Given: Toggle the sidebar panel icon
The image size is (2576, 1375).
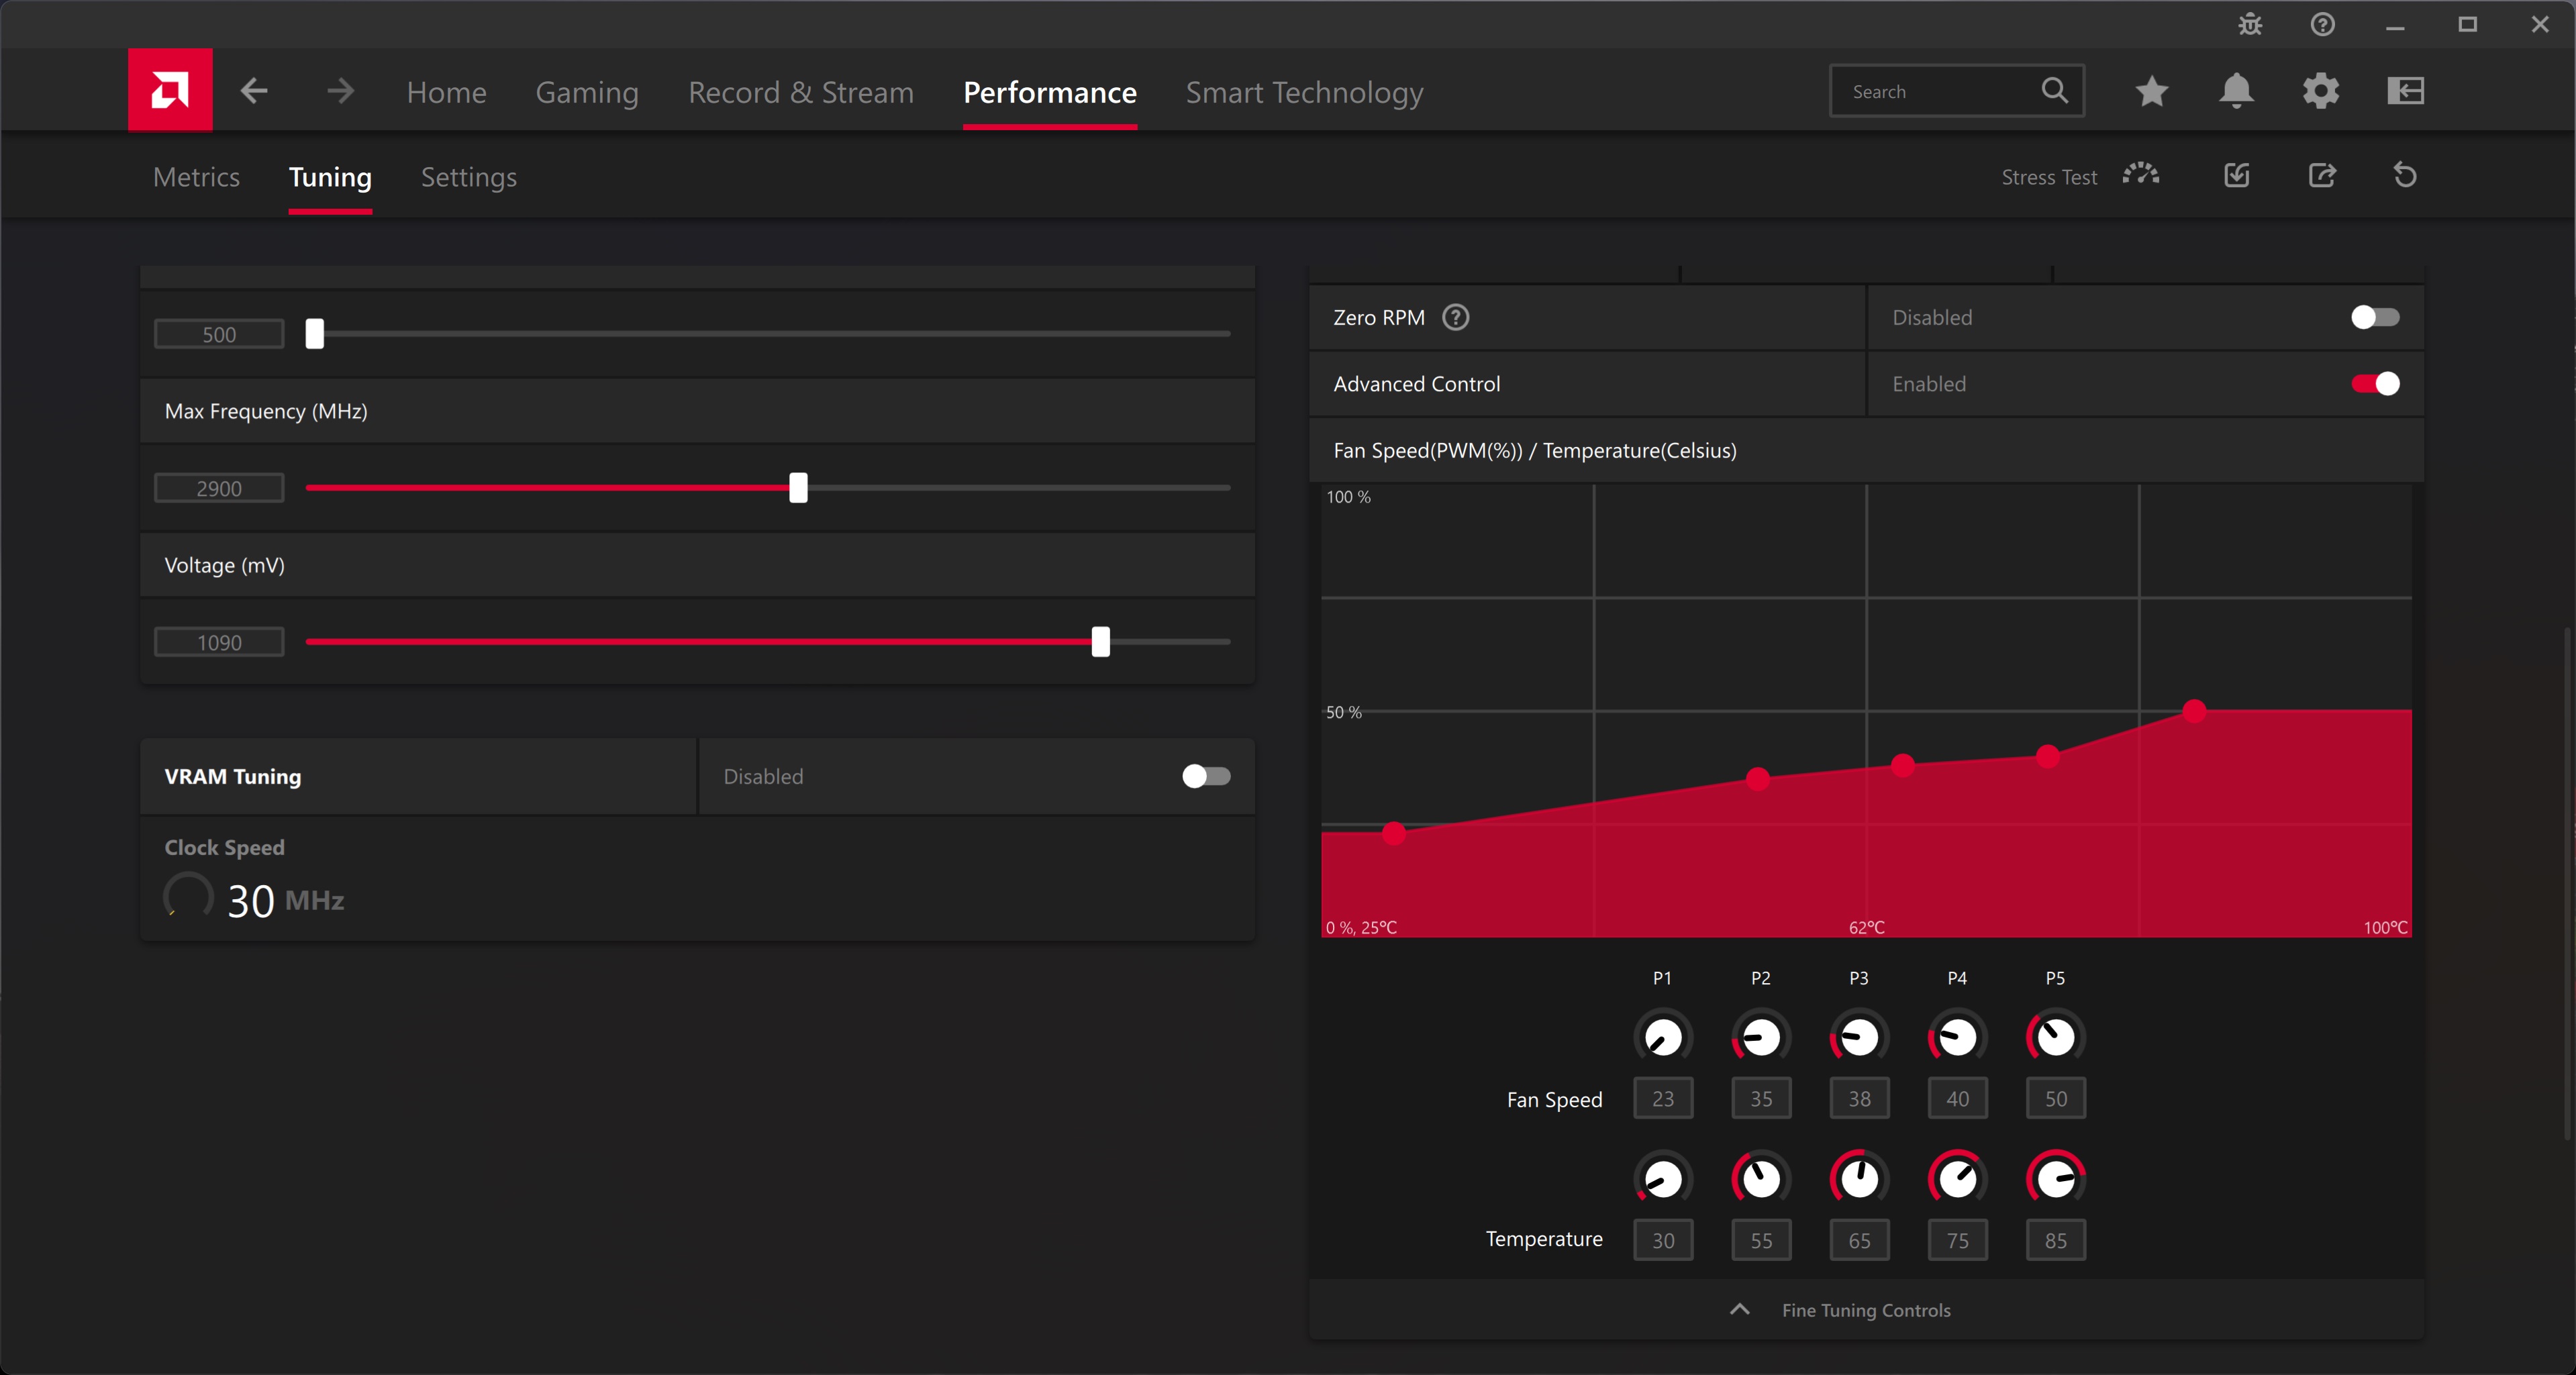Looking at the screenshot, I should (x=2405, y=91).
